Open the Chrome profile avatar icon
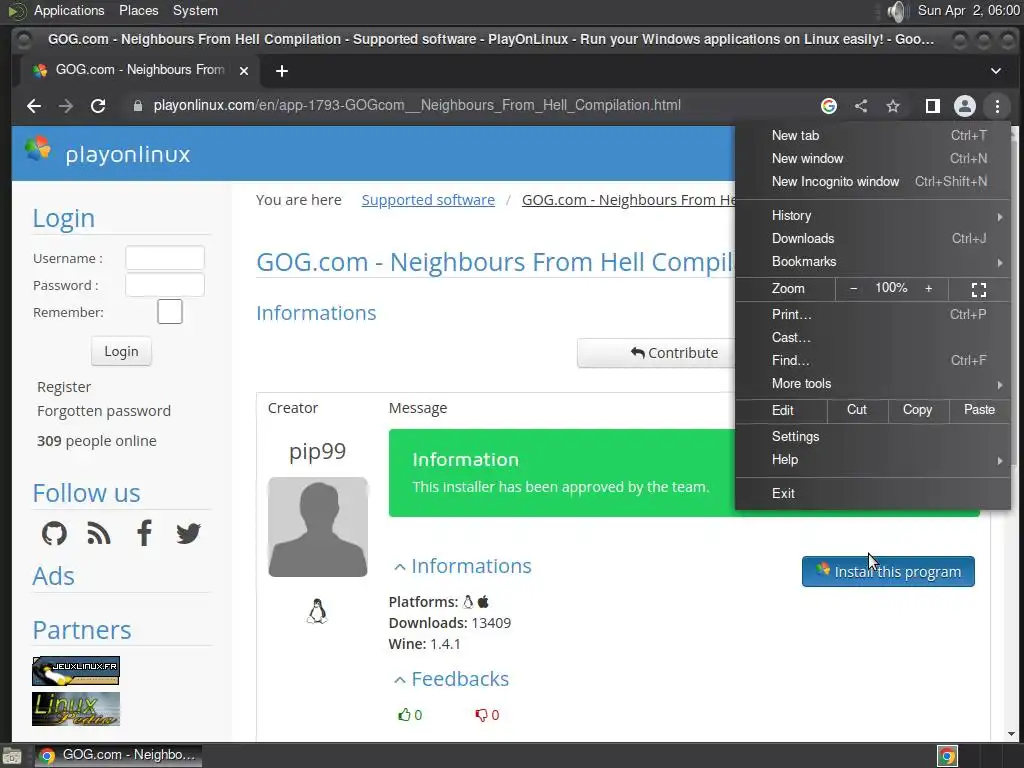This screenshot has height=768, width=1024. 965,106
